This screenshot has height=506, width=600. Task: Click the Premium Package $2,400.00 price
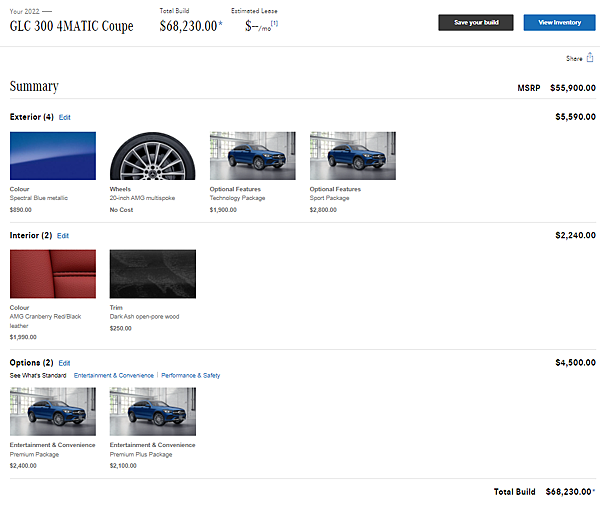click(23, 466)
